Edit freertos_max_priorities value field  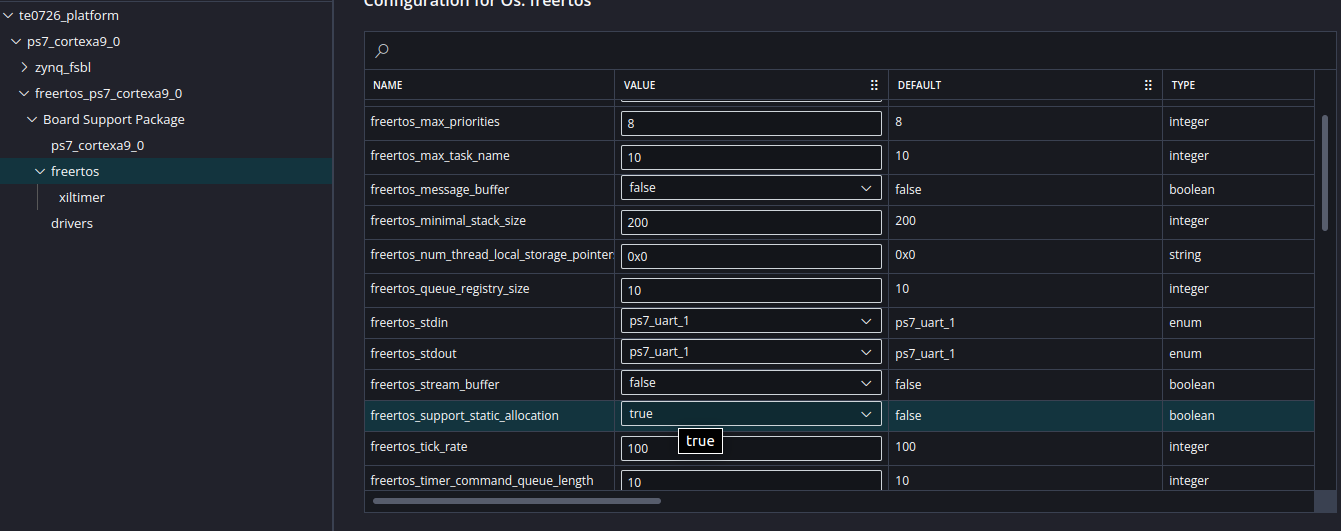(x=751, y=123)
